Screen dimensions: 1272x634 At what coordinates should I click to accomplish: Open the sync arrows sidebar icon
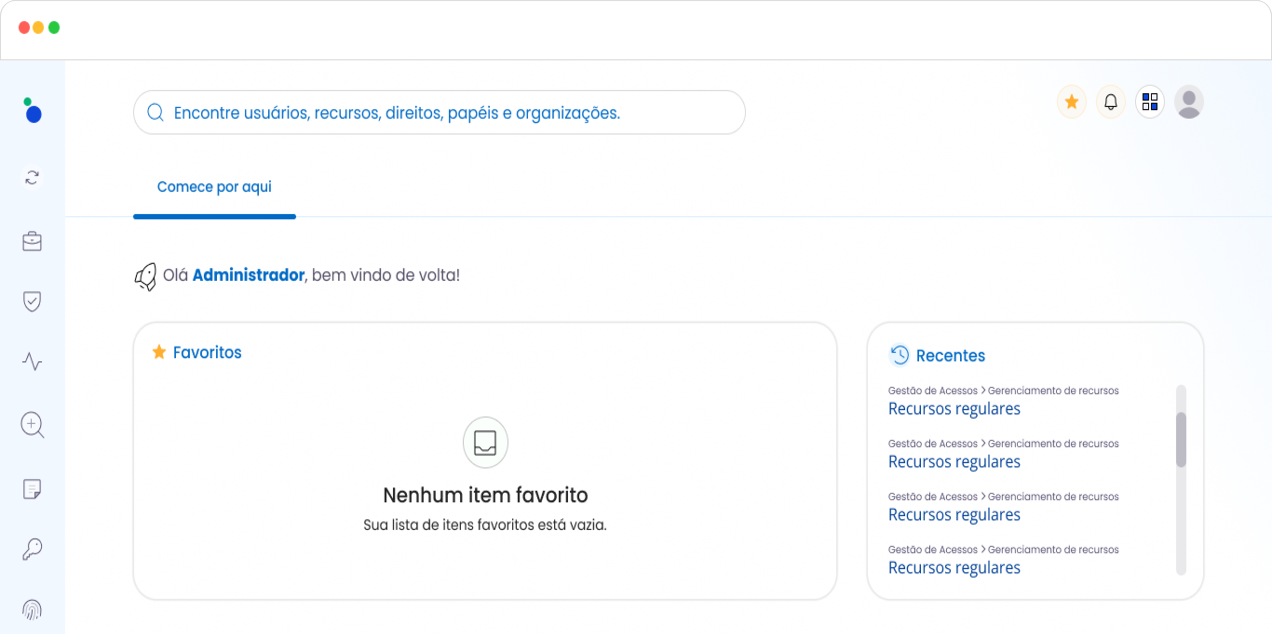pos(32,177)
